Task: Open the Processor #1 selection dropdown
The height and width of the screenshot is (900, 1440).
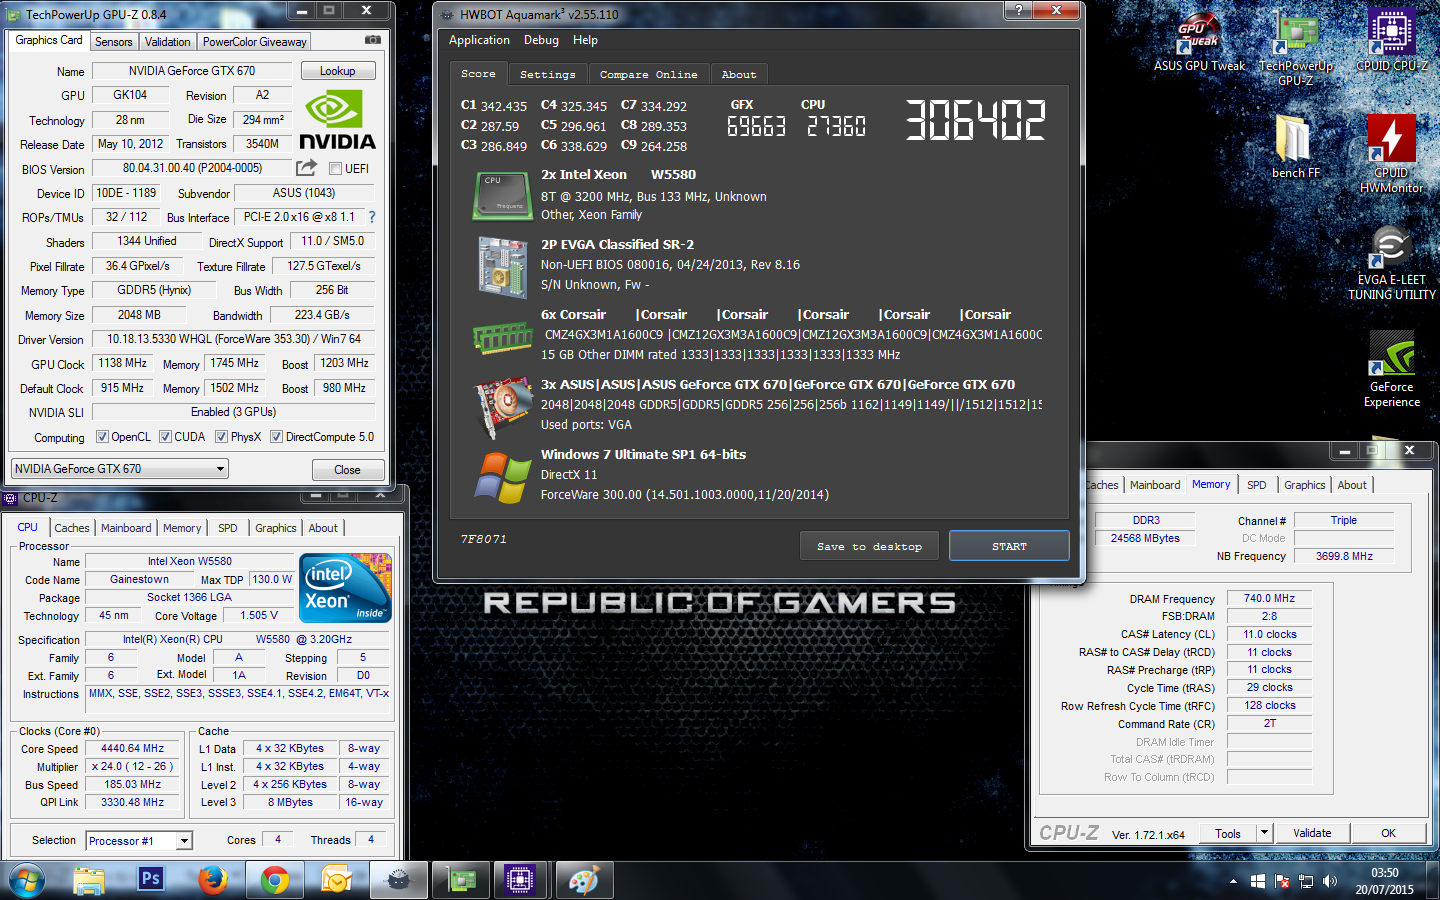Action: pyautogui.click(x=138, y=841)
